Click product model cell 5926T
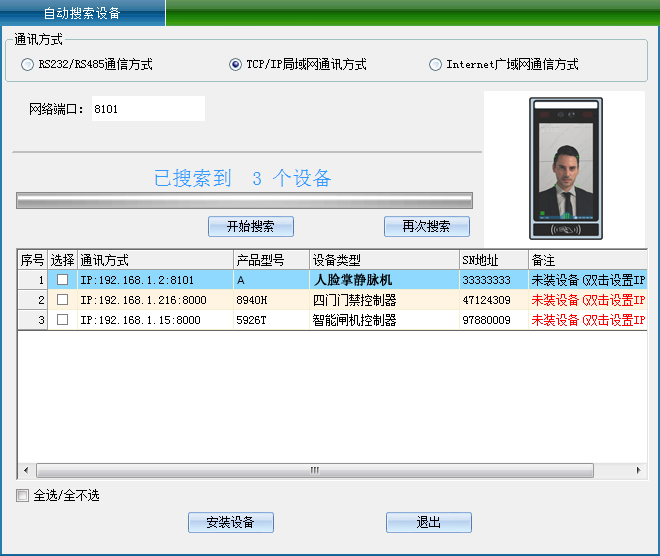 click(271, 320)
